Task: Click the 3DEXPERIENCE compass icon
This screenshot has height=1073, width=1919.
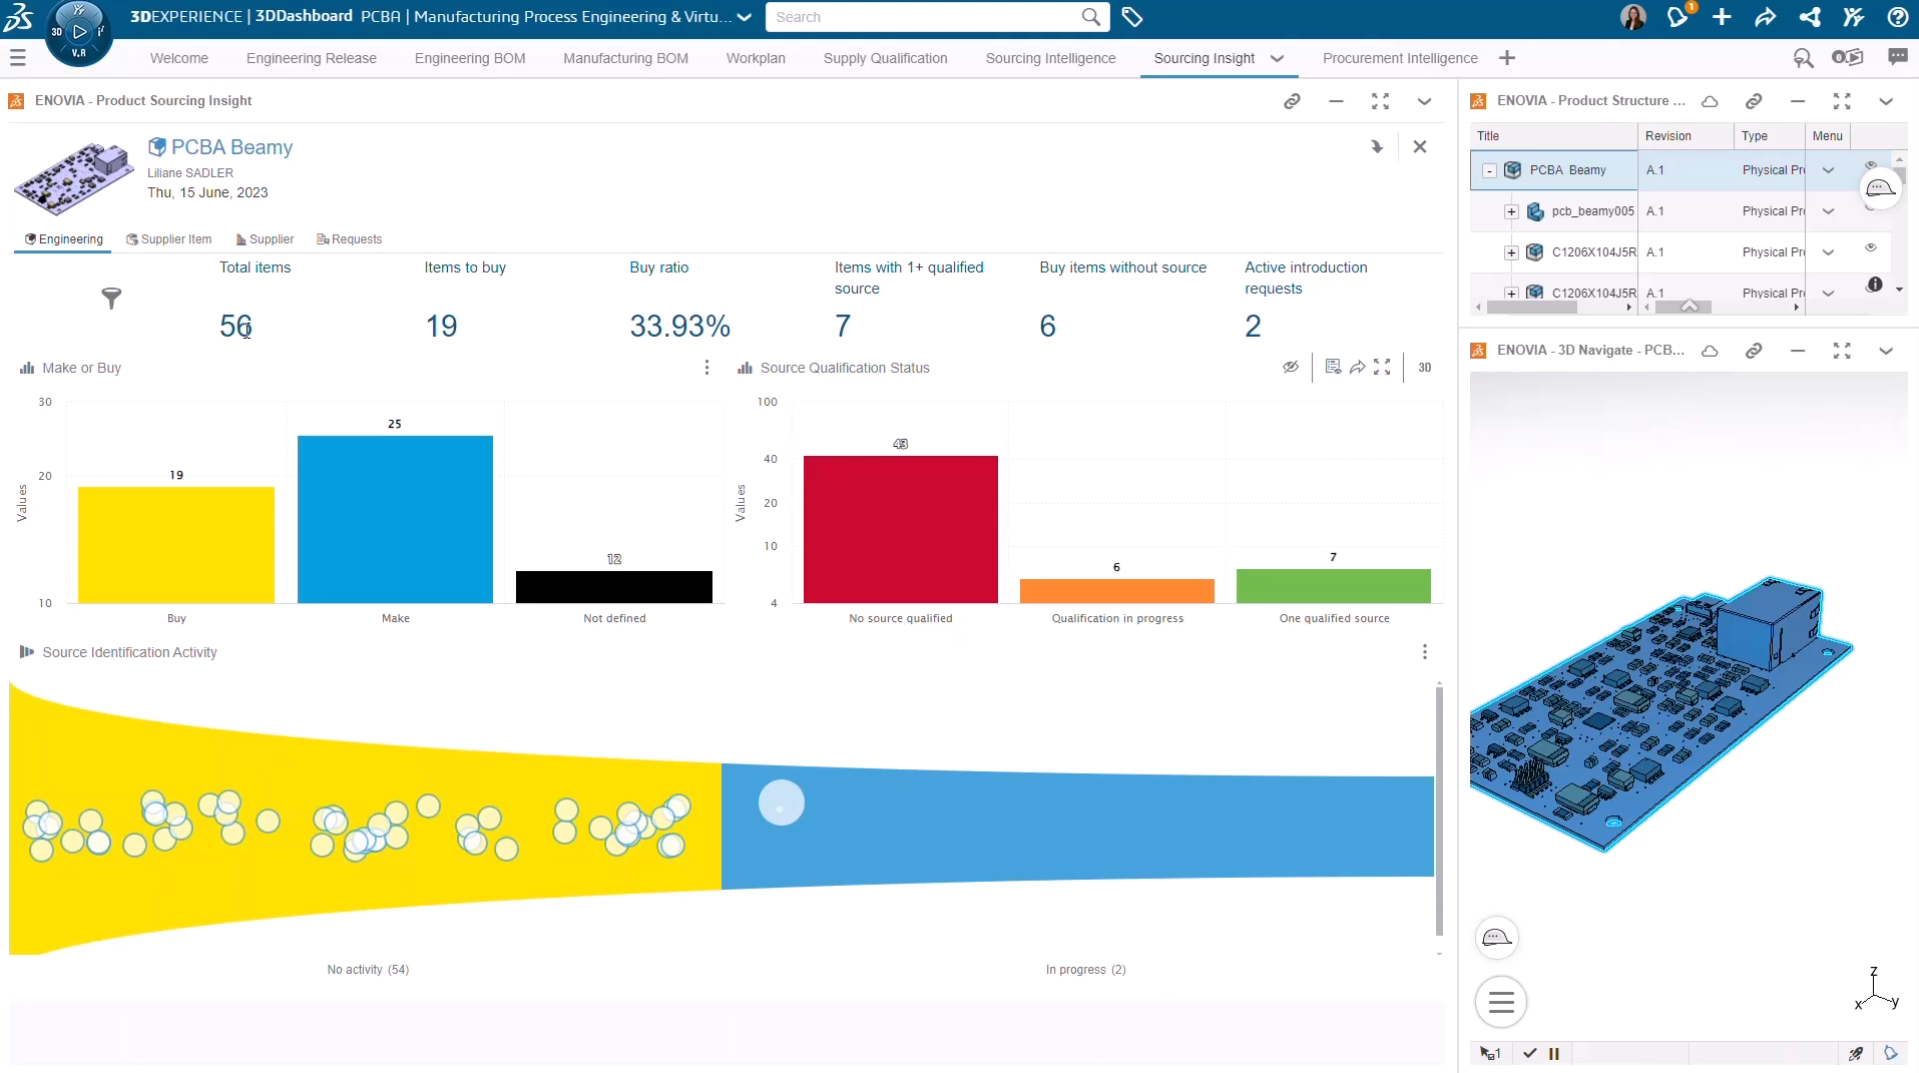Action: [x=79, y=31]
